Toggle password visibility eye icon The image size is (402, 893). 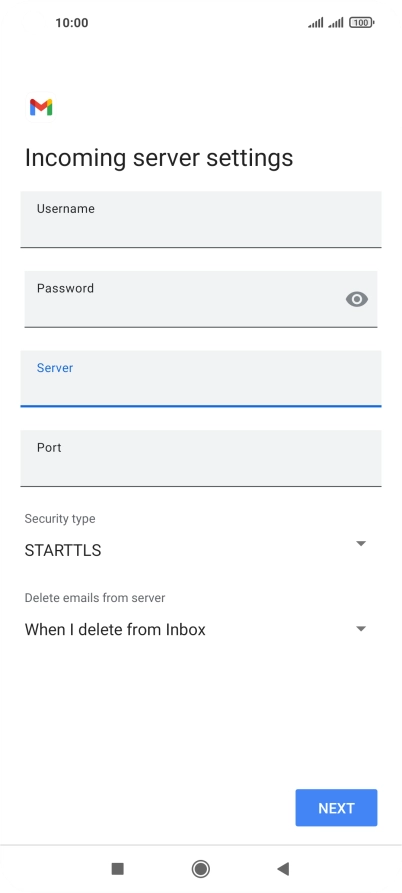(357, 299)
